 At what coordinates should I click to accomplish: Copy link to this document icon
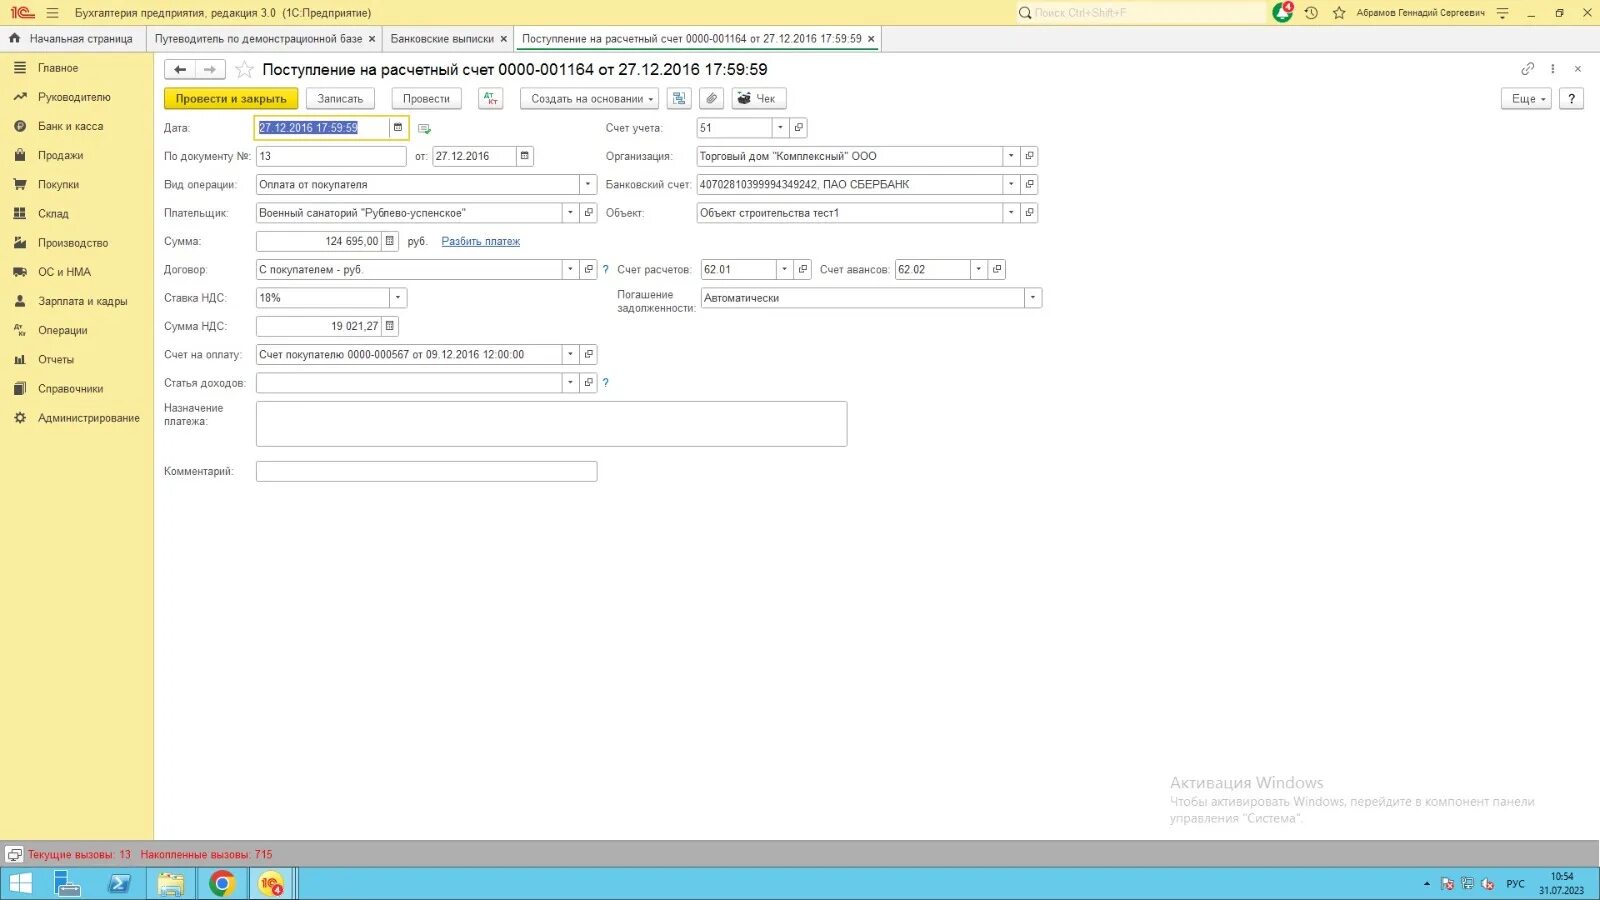[1527, 69]
